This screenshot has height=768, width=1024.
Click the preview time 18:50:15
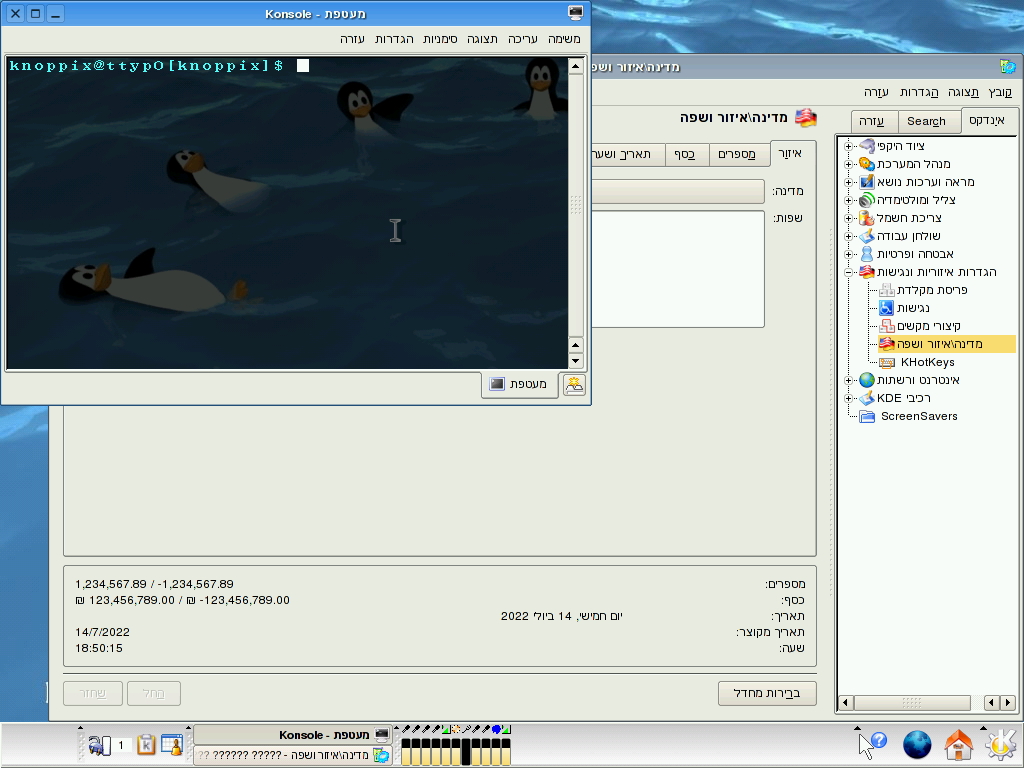click(x=99, y=648)
